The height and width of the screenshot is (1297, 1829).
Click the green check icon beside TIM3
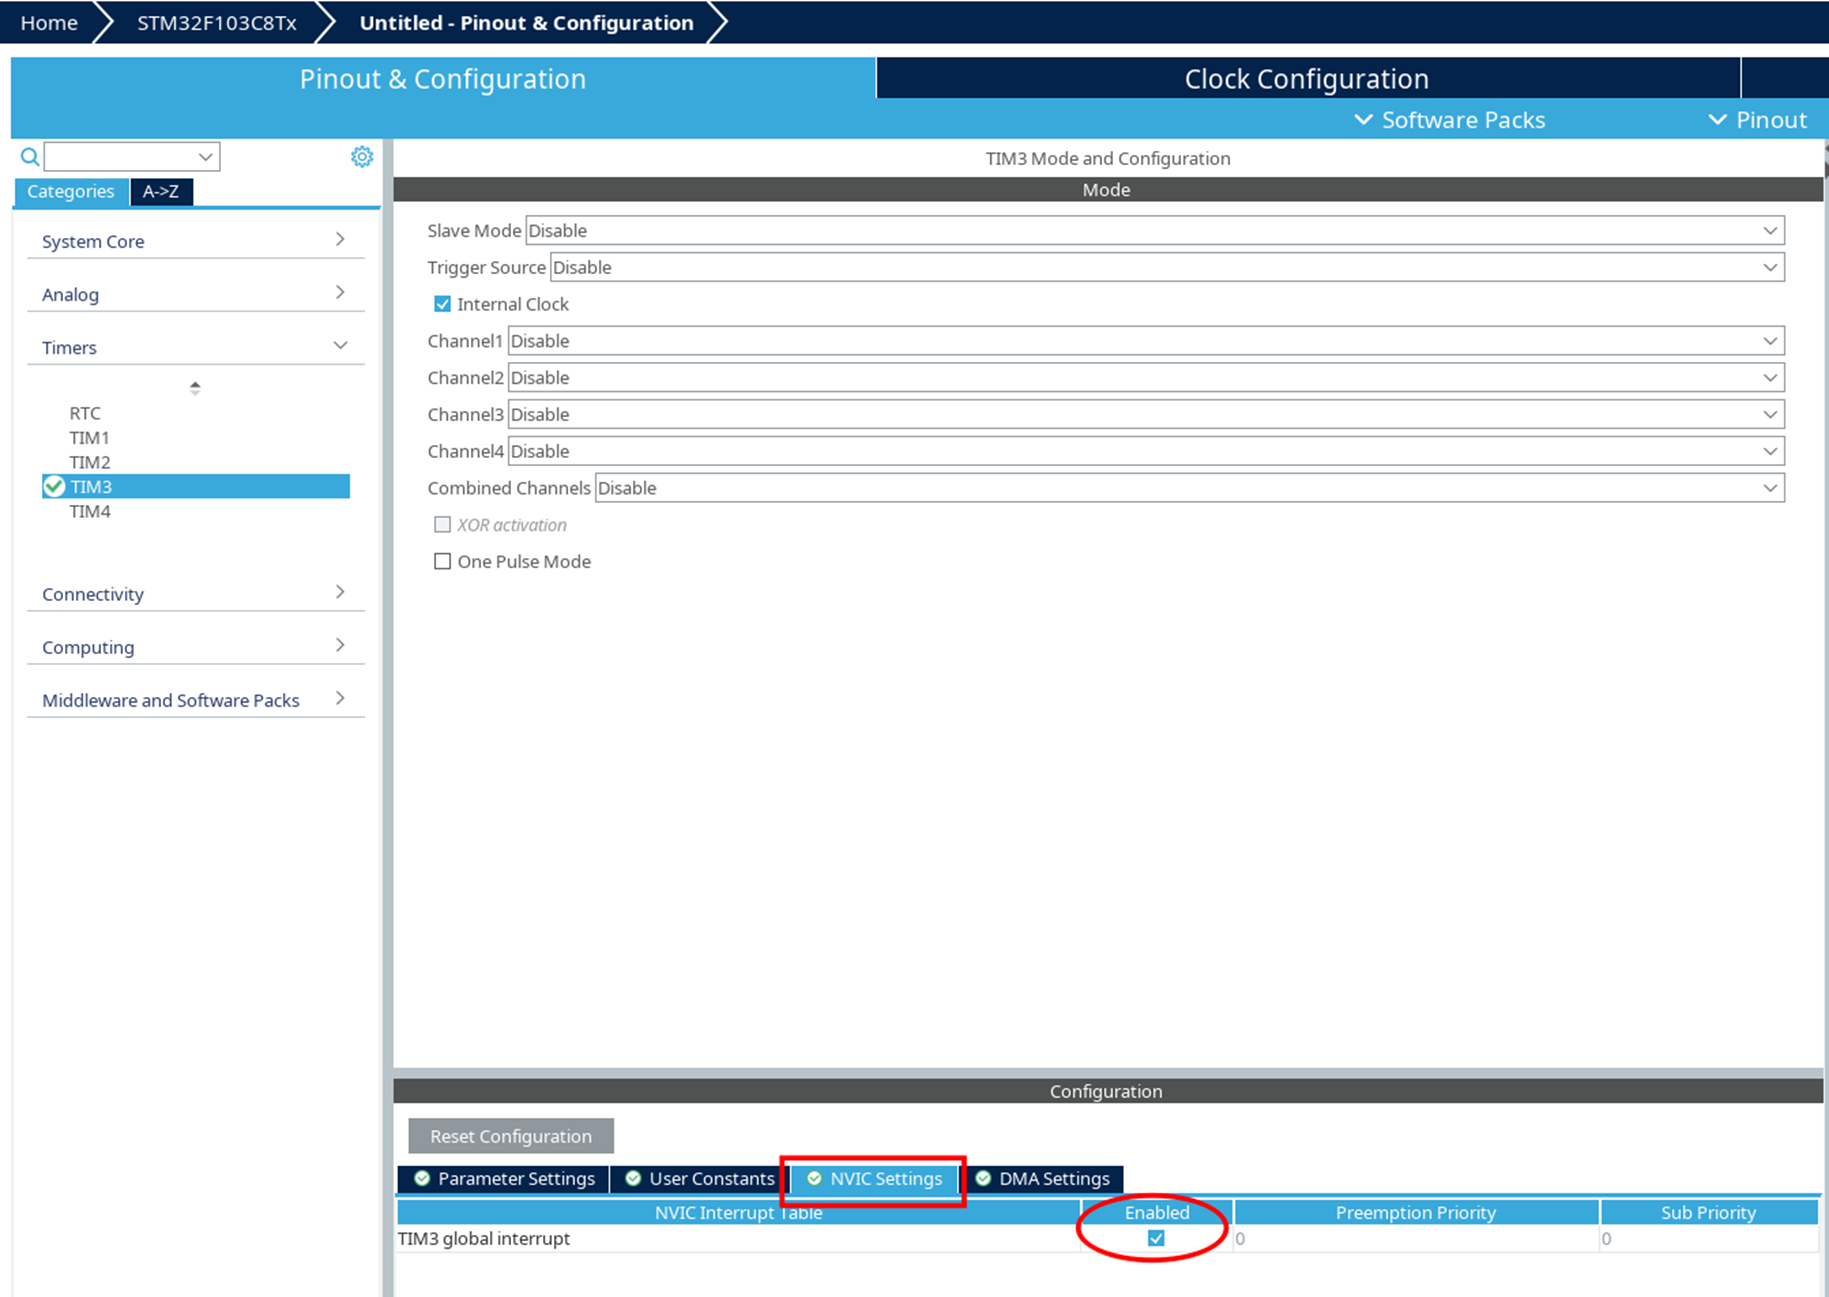(x=54, y=487)
